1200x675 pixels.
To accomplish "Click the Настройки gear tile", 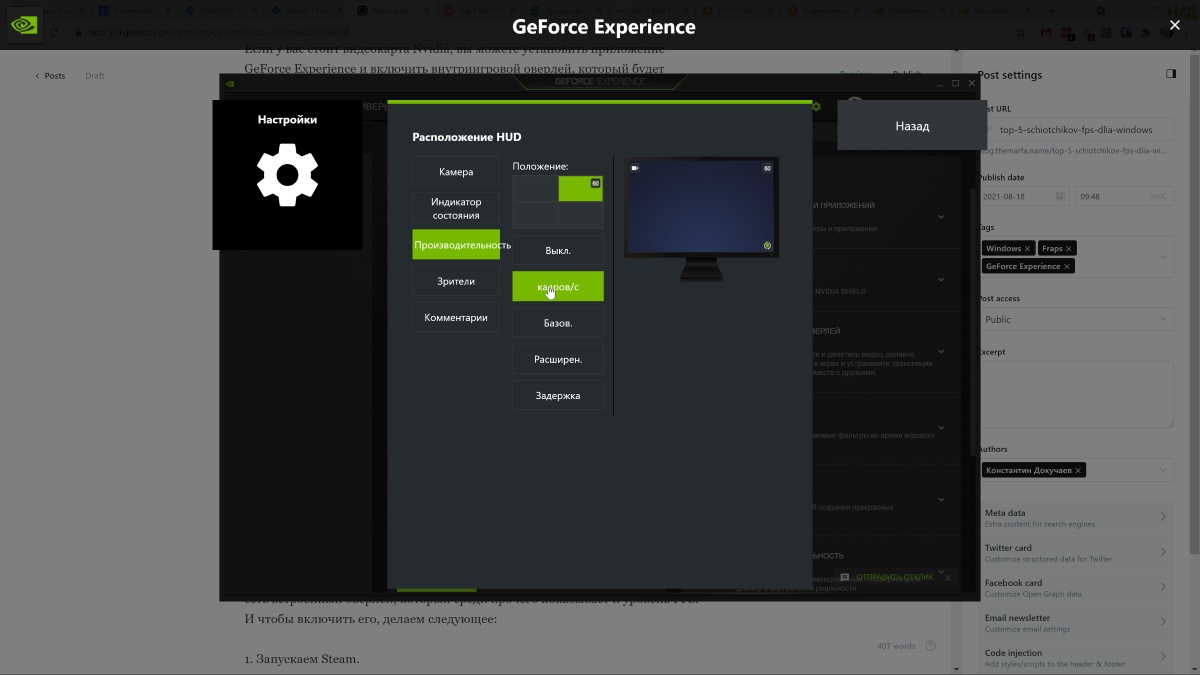I will pos(287,175).
